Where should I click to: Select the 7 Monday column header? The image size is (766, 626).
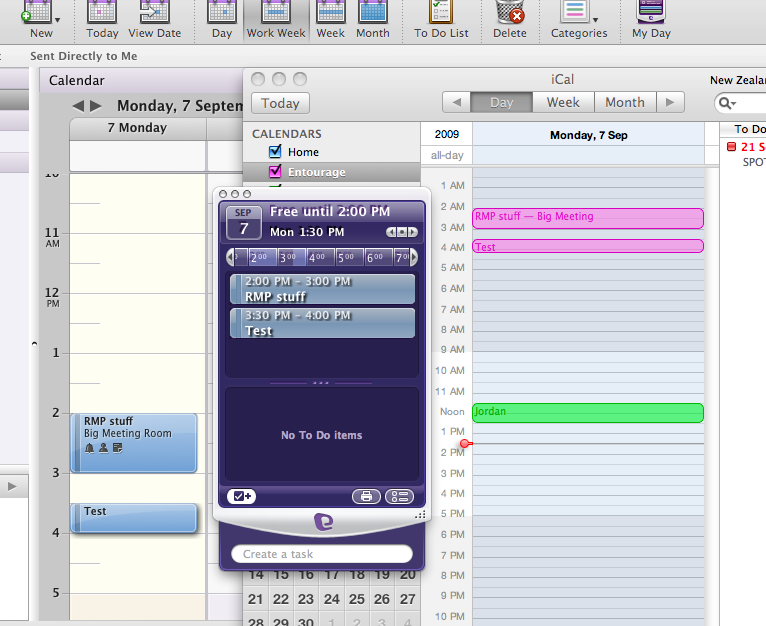(x=137, y=128)
